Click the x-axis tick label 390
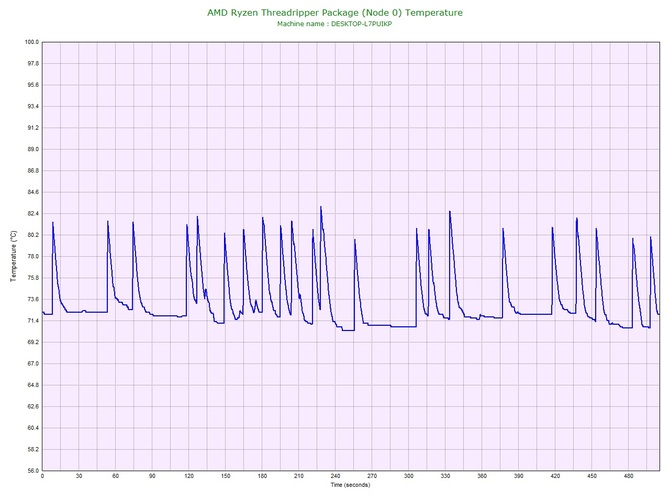Image resolution: width=670 pixels, height=502 pixels. click(519, 476)
